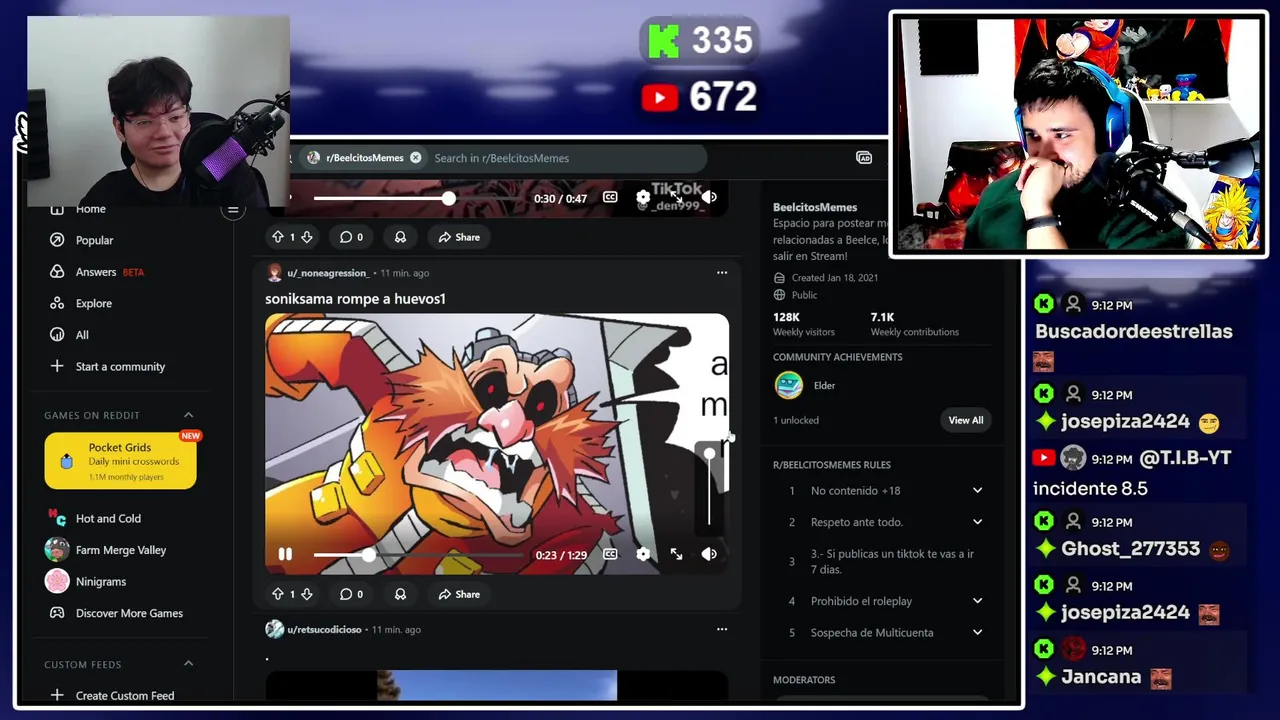
Task: Click the Farm Merge Valley game icon
Action: coord(57,549)
